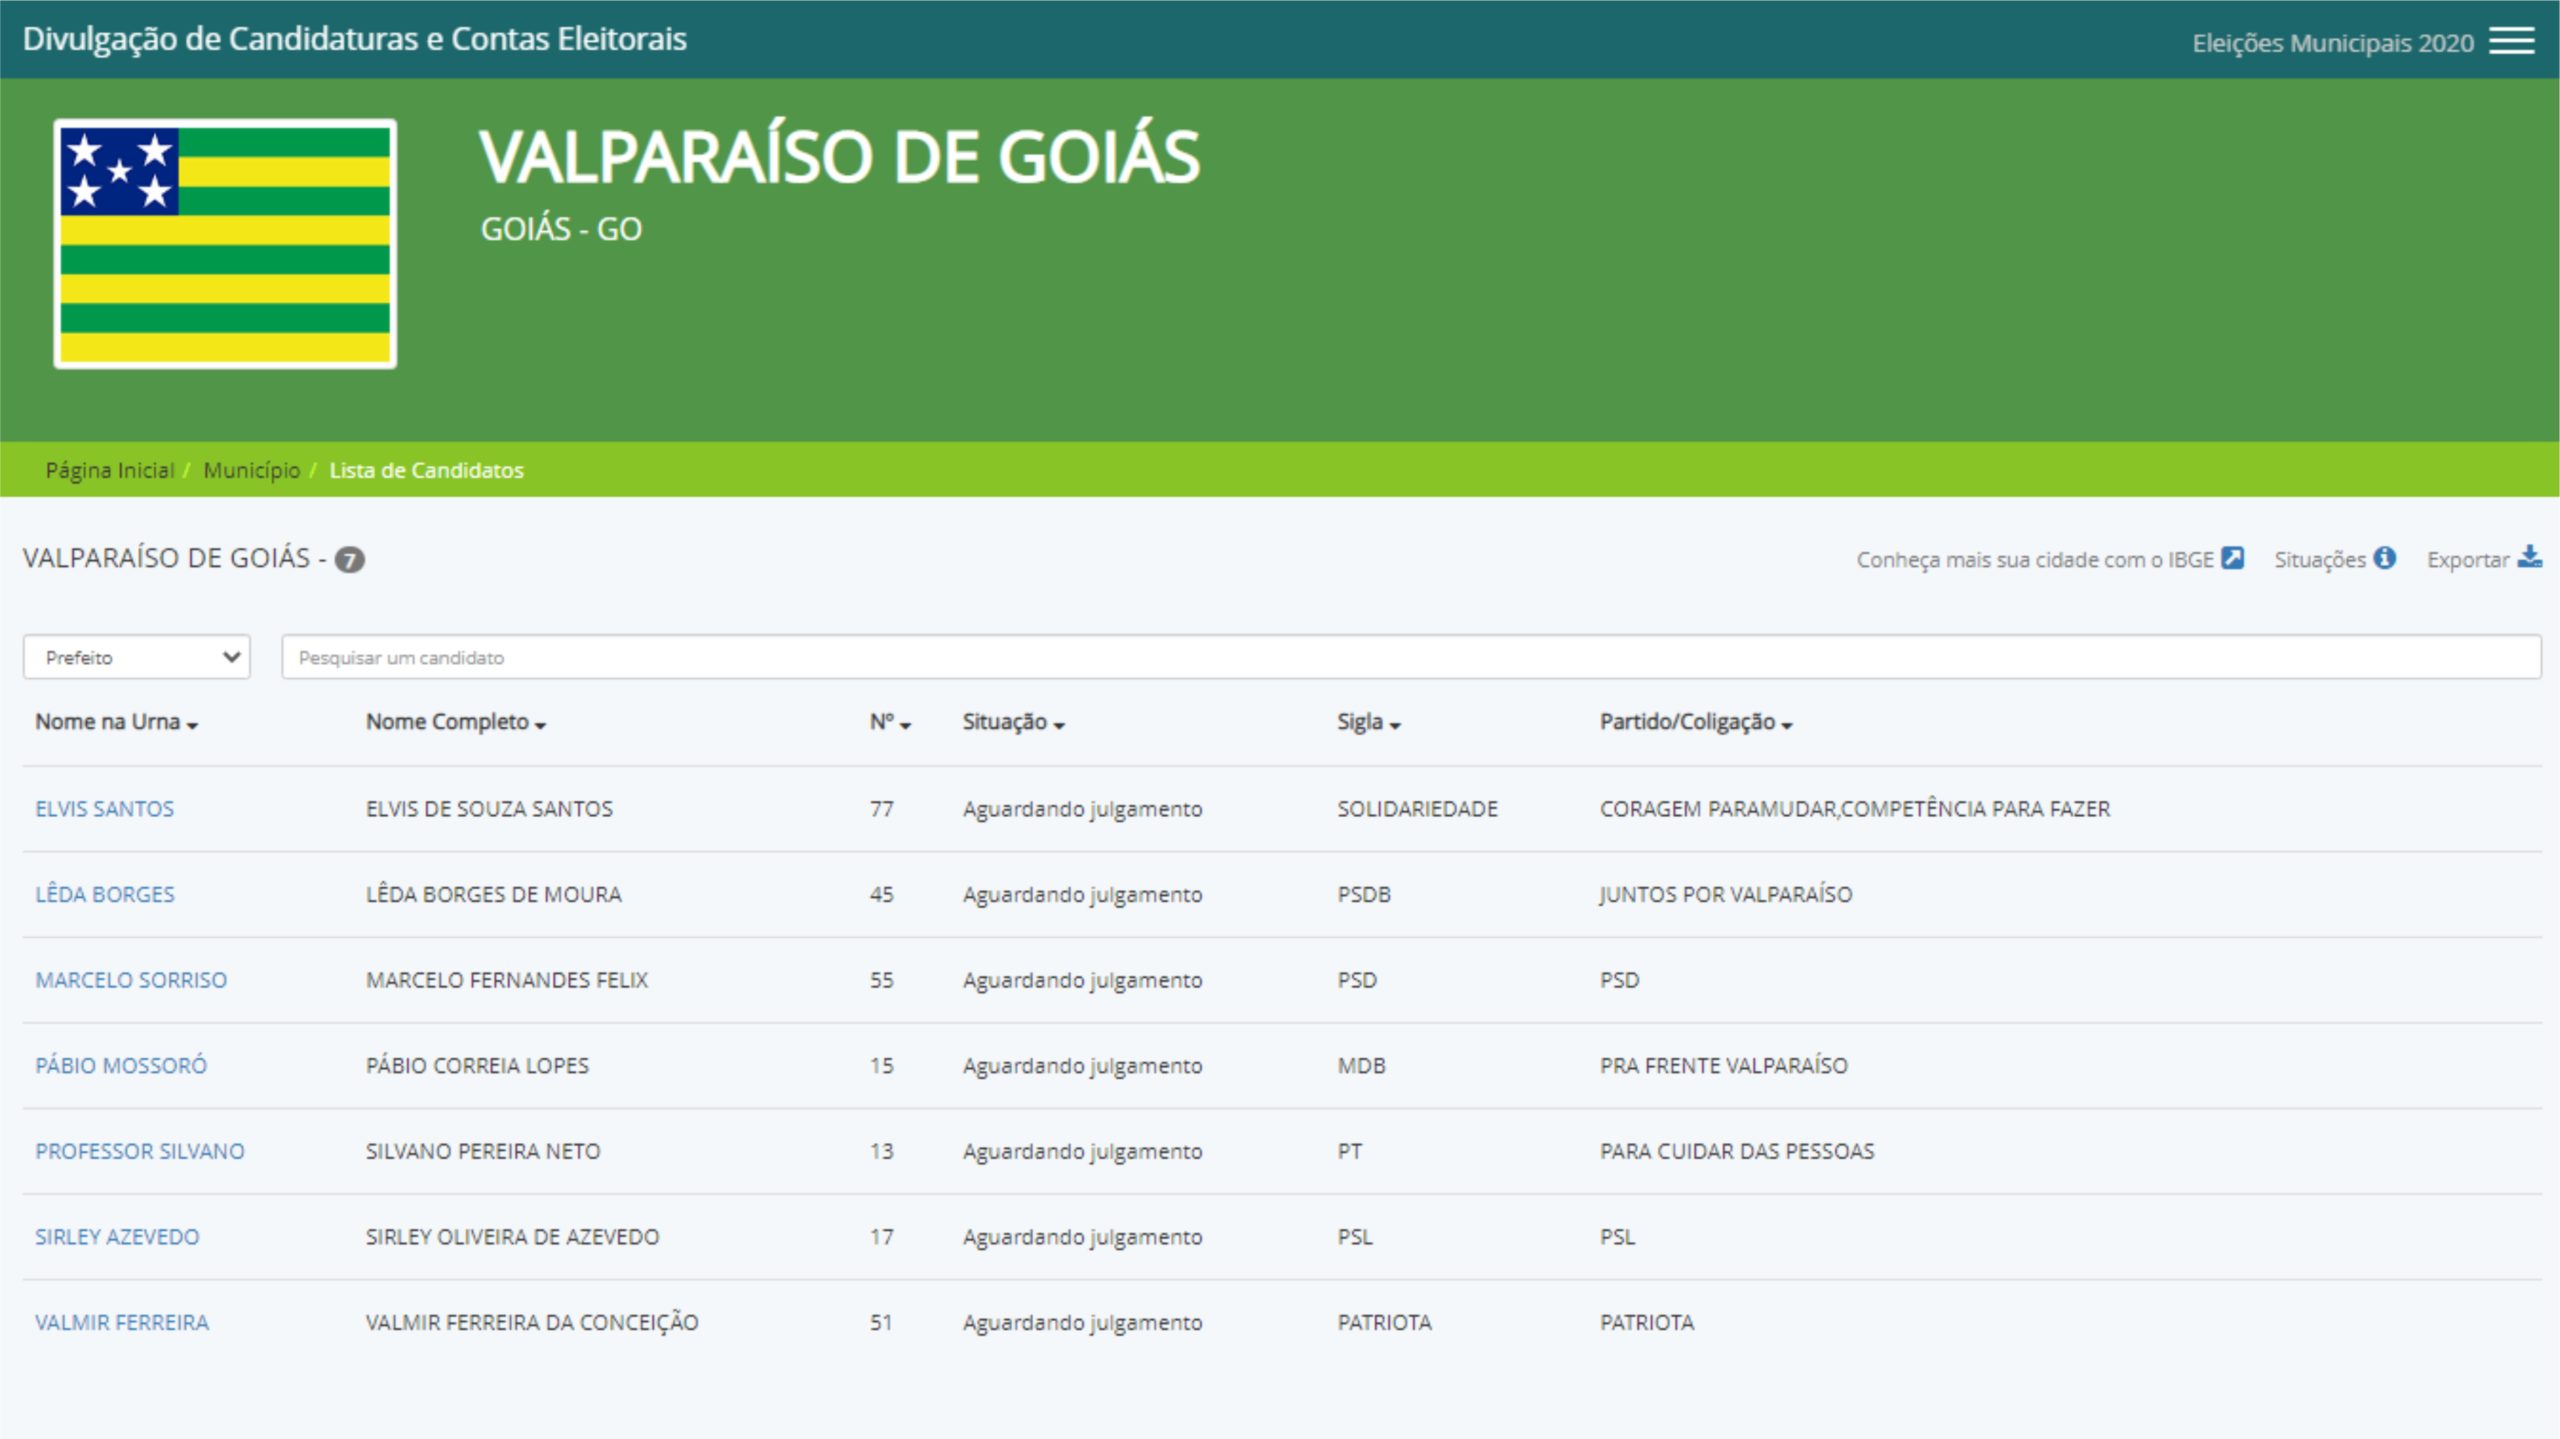The width and height of the screenshot is (2560, 1439).
Task: Click coalition PRA FRENTE VALPARAÍSO
Action: [1724, 1065]
